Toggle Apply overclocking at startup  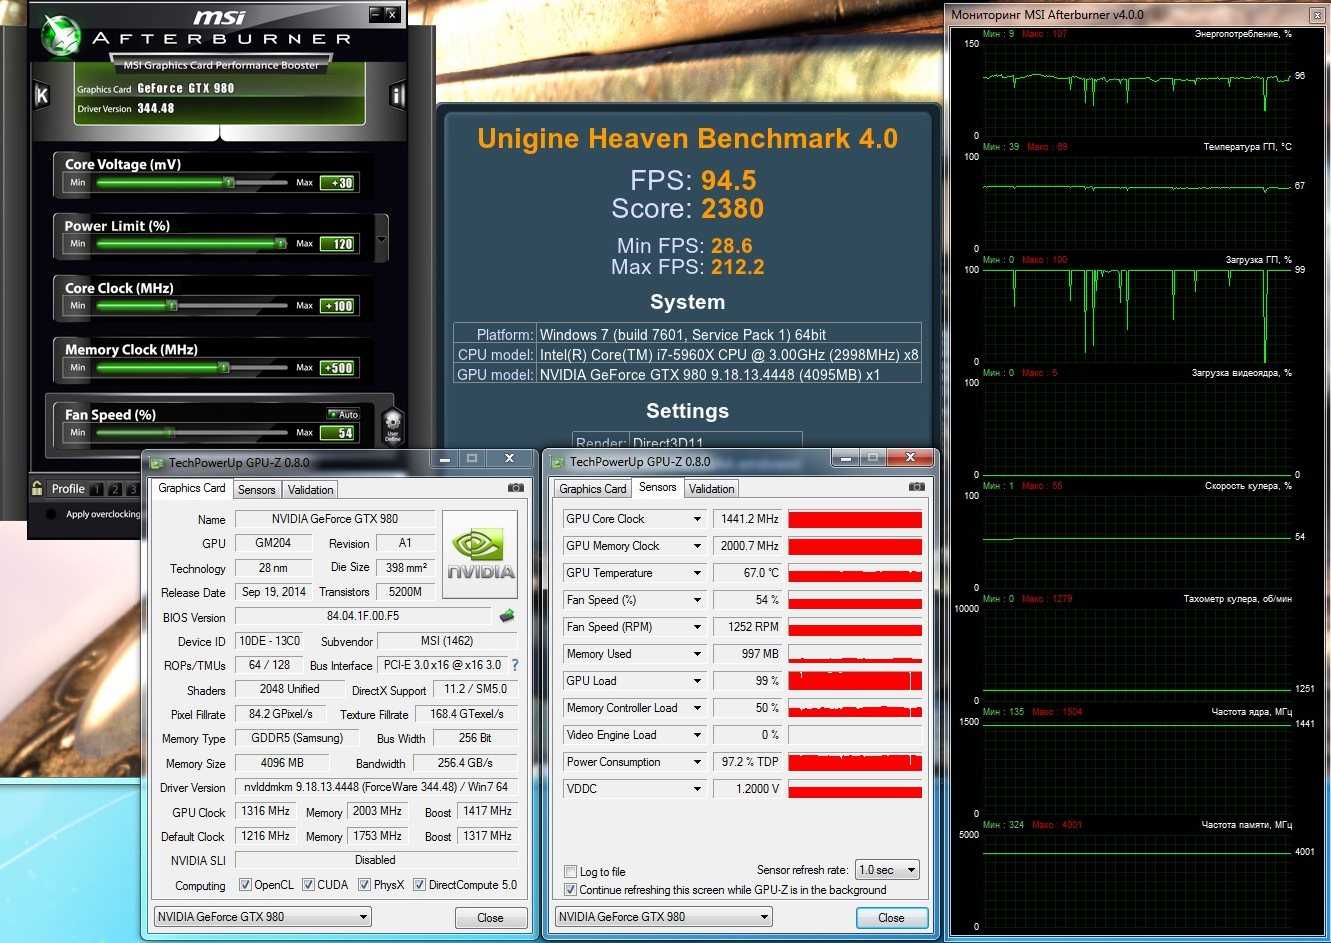(x=51, y=514)
